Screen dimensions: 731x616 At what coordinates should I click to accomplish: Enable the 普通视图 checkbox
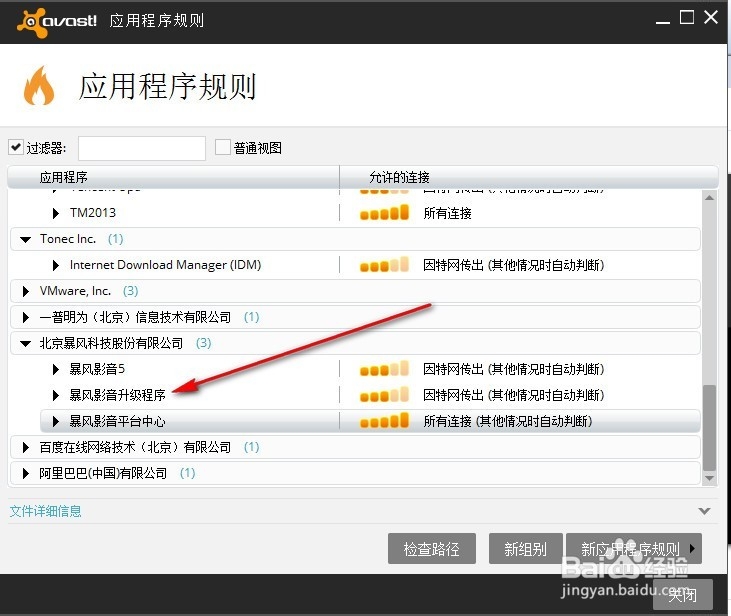pos(222,147)
